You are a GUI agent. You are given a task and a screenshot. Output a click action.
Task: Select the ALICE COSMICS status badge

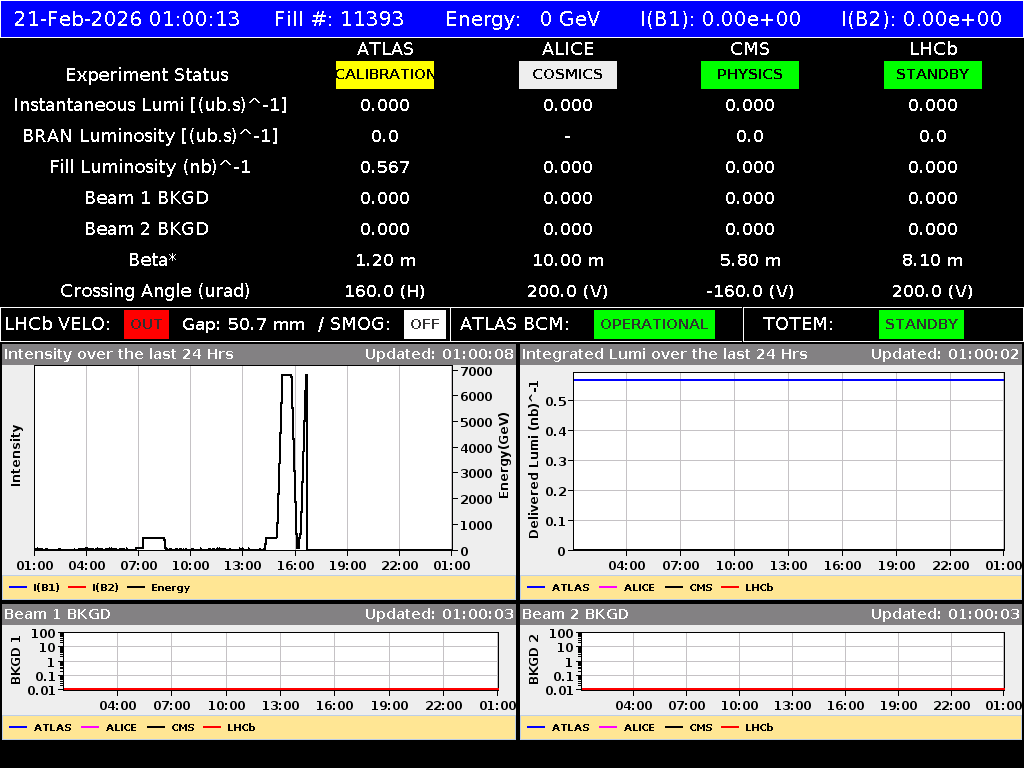(567, 74)
